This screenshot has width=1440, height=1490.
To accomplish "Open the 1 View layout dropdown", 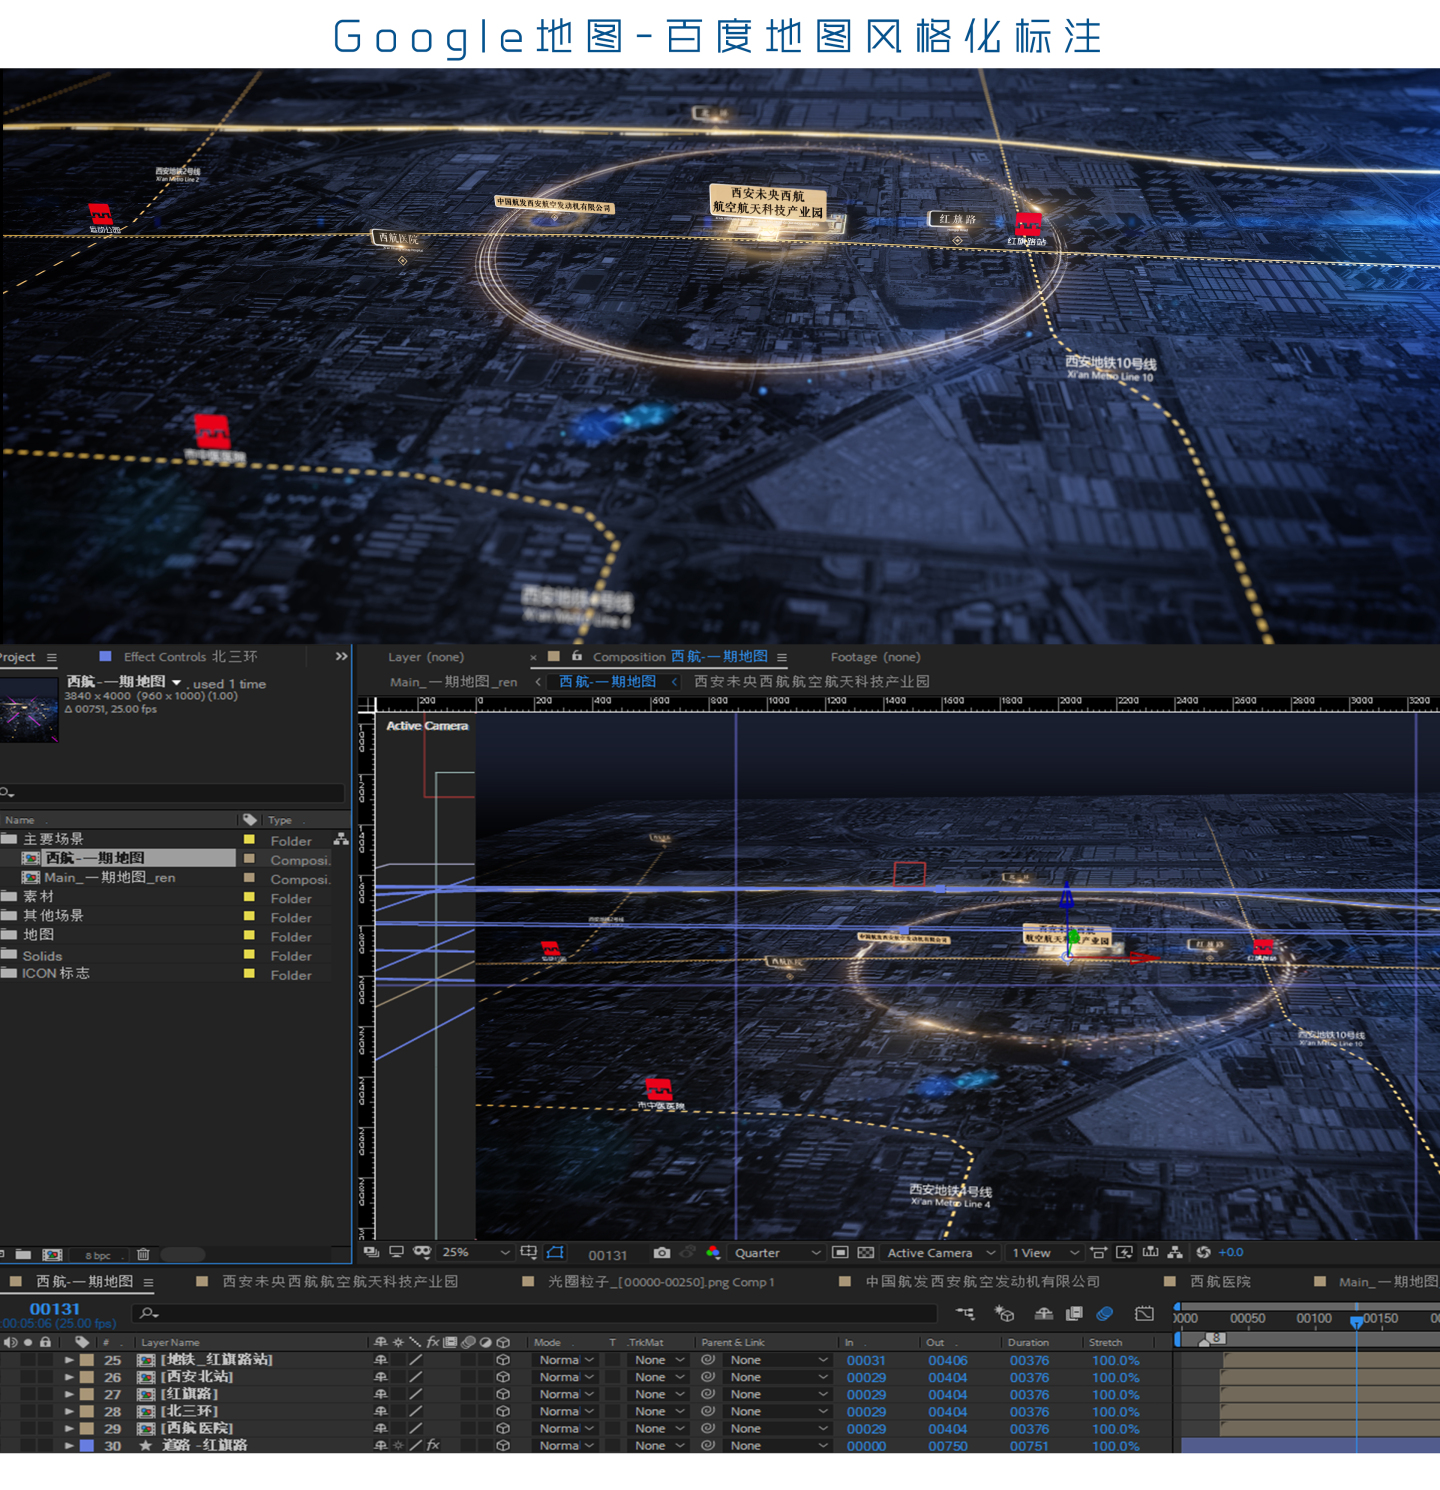I will click(x=1045, y=1252).
